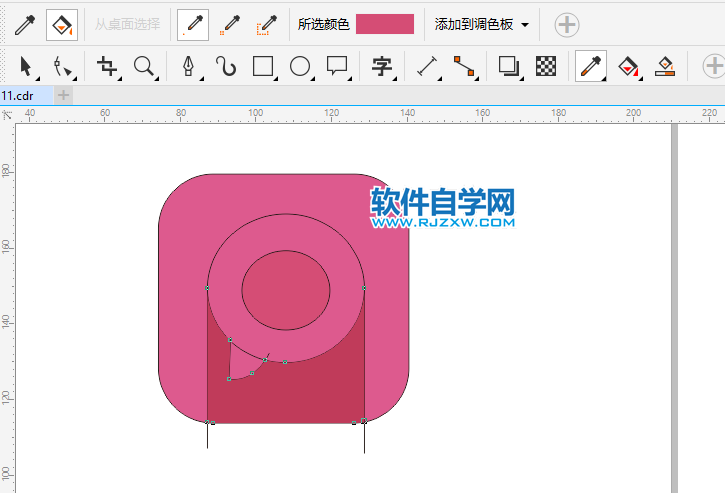Select the Artistic Media curve tool
The width and height of the screenshot is (725, 493).
point(226,67)
